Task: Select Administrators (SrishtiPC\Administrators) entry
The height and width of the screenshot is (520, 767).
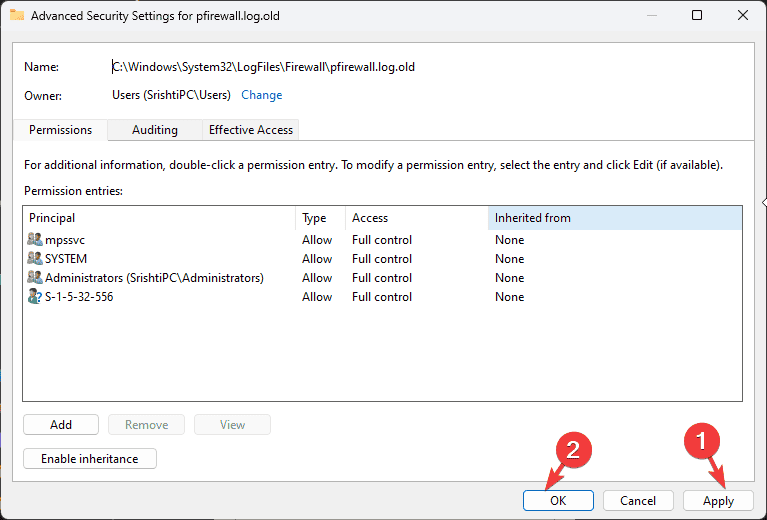Action: tap(383, 277)
